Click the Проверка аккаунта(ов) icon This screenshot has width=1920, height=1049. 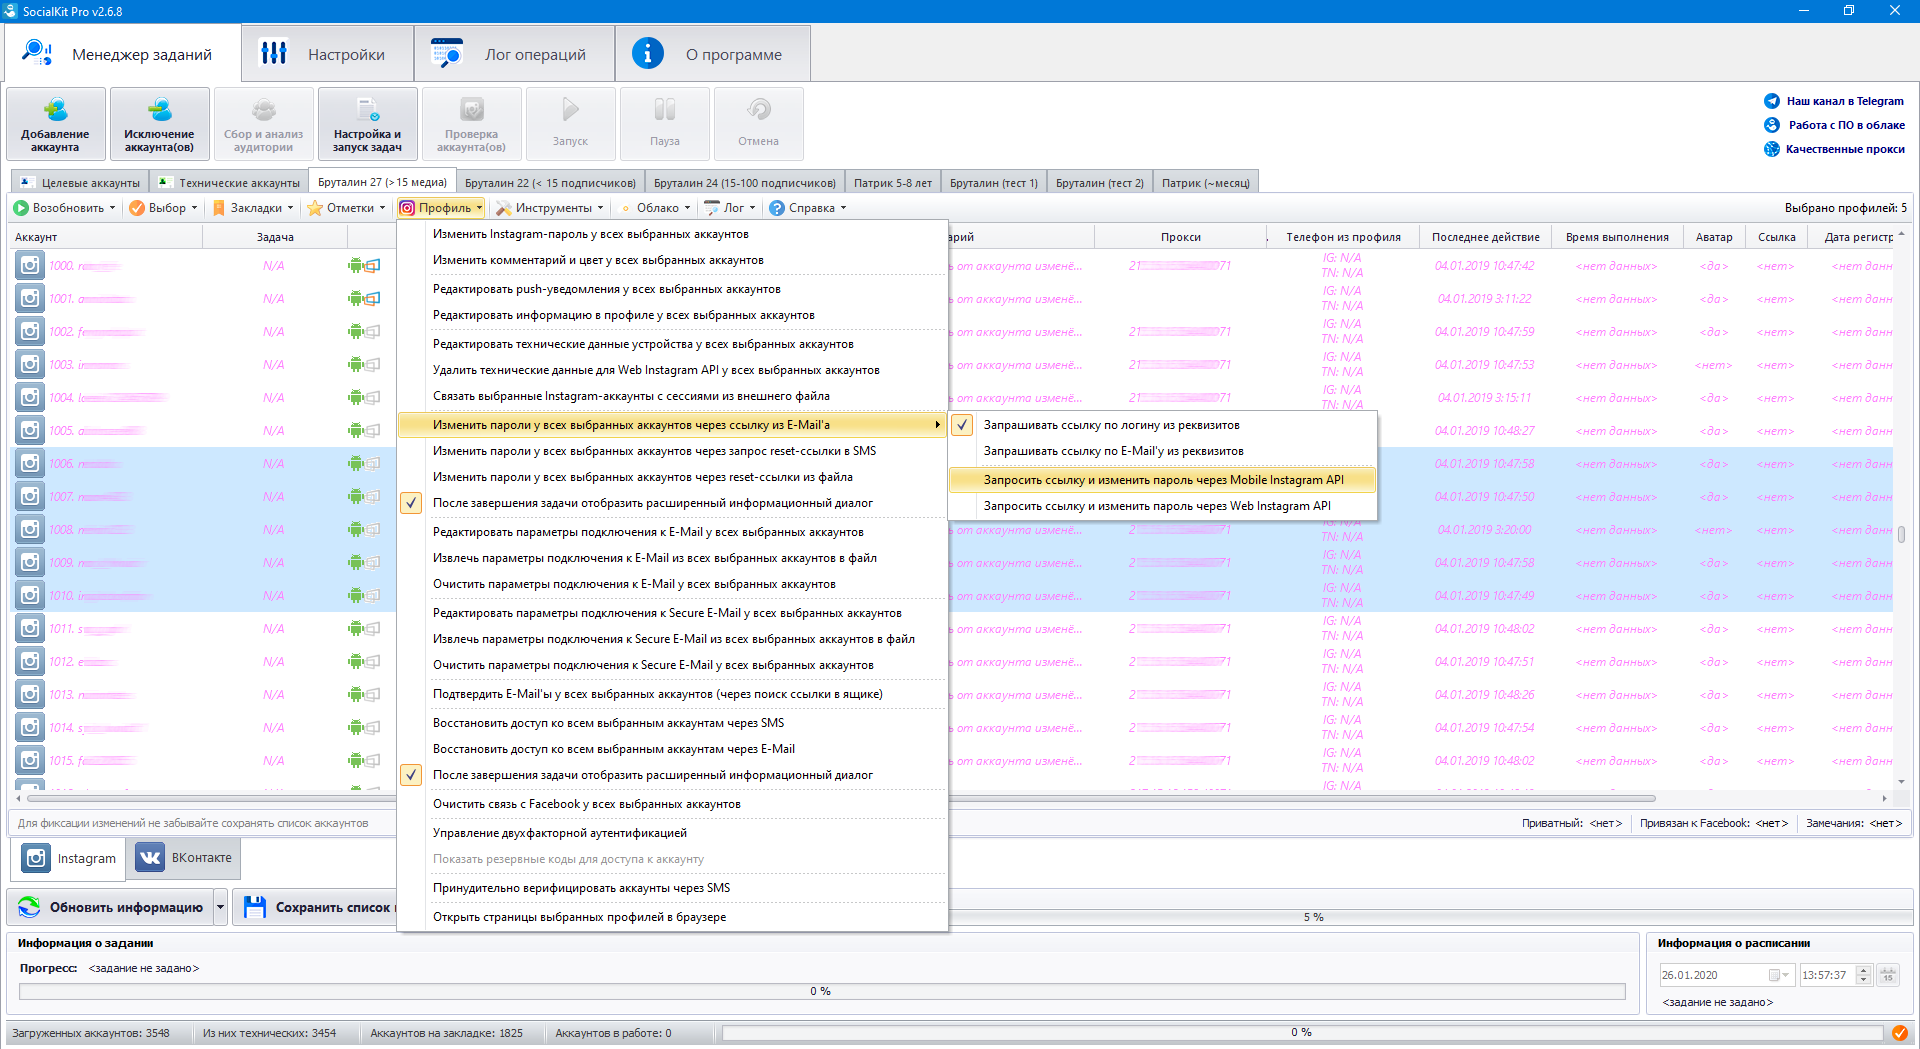point(471,110)
